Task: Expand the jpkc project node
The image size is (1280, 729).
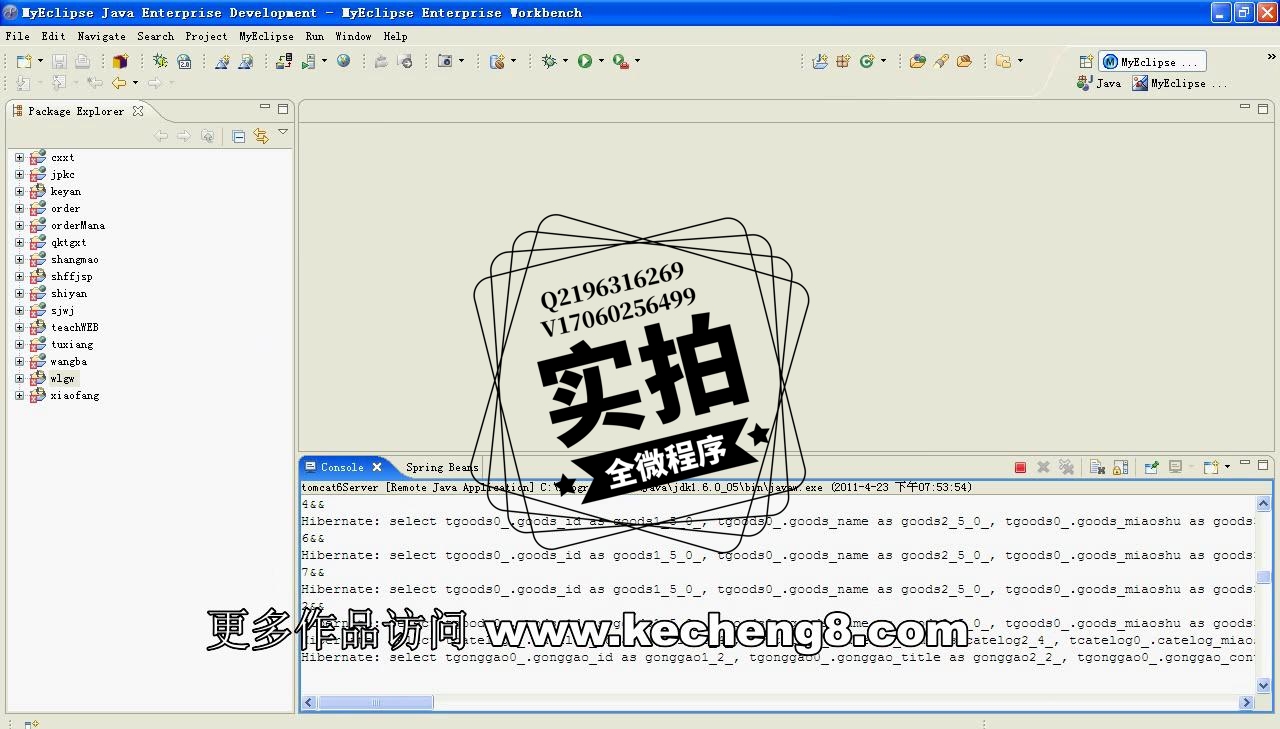Action: click(19, 175)
